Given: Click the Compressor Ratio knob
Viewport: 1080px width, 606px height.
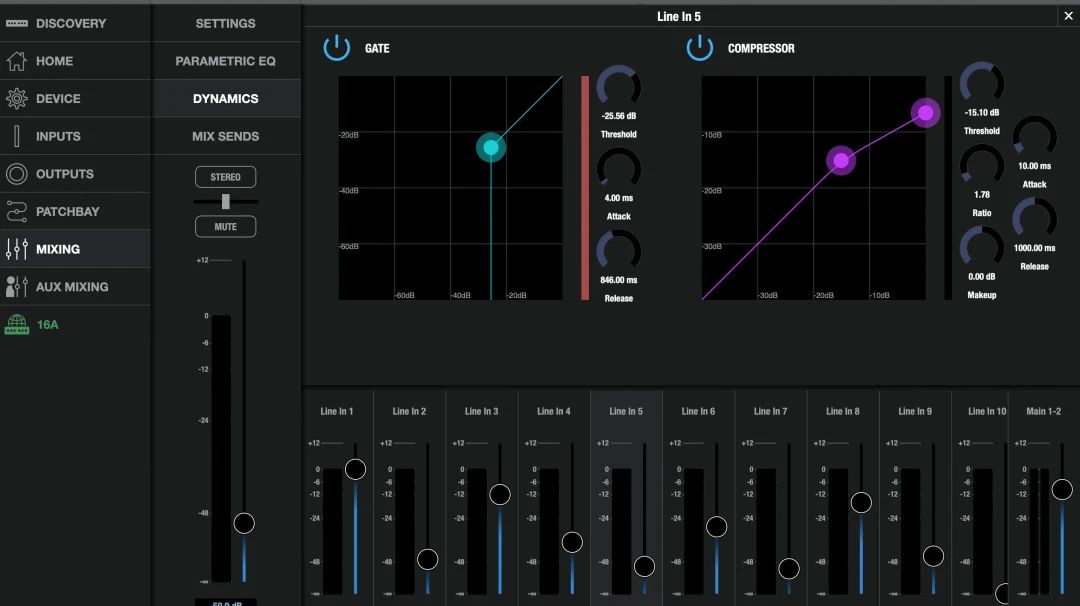Looking at the screenshot, I should (x=982, y=166).
